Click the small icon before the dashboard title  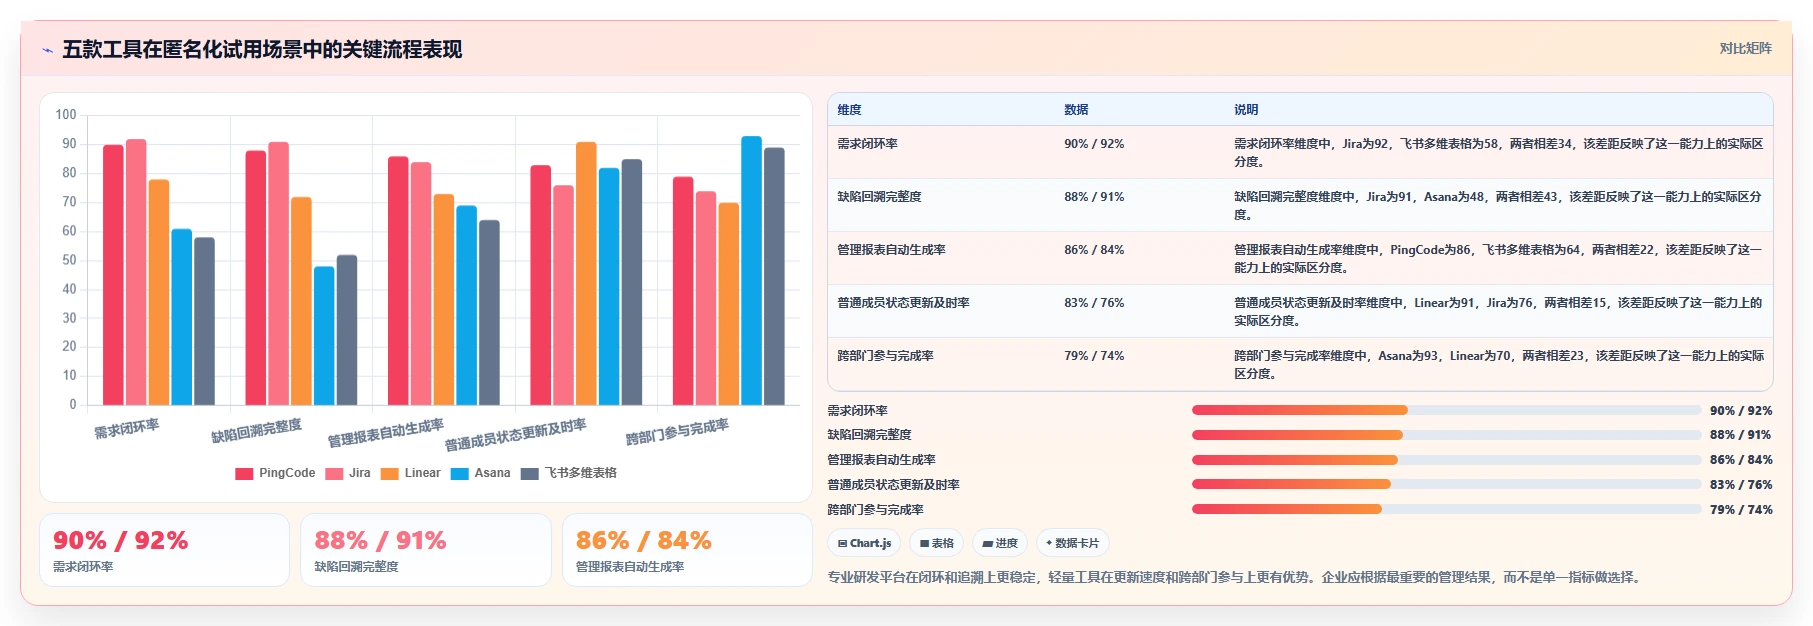47,50
